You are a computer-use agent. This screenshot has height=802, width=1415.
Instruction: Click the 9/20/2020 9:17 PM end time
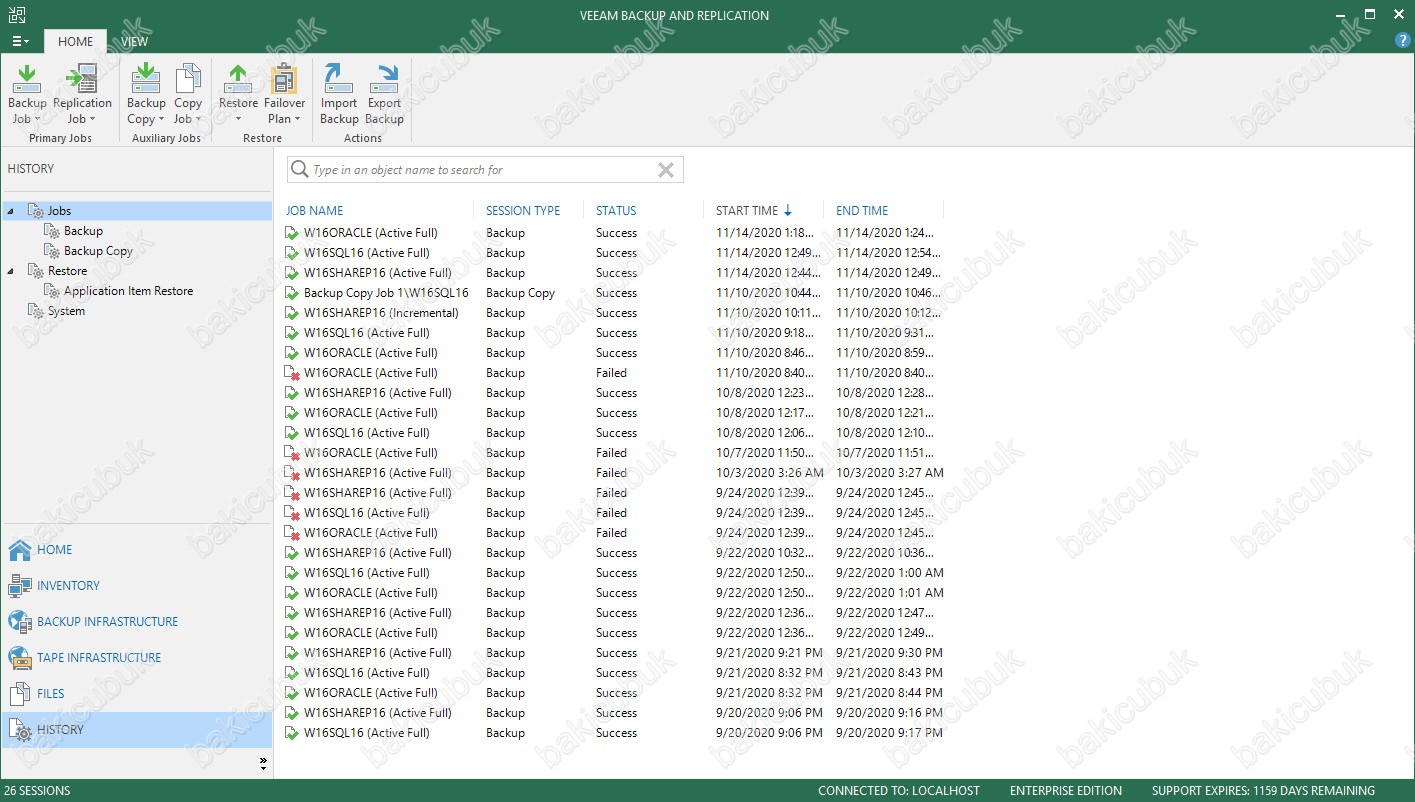click(889, 733)
